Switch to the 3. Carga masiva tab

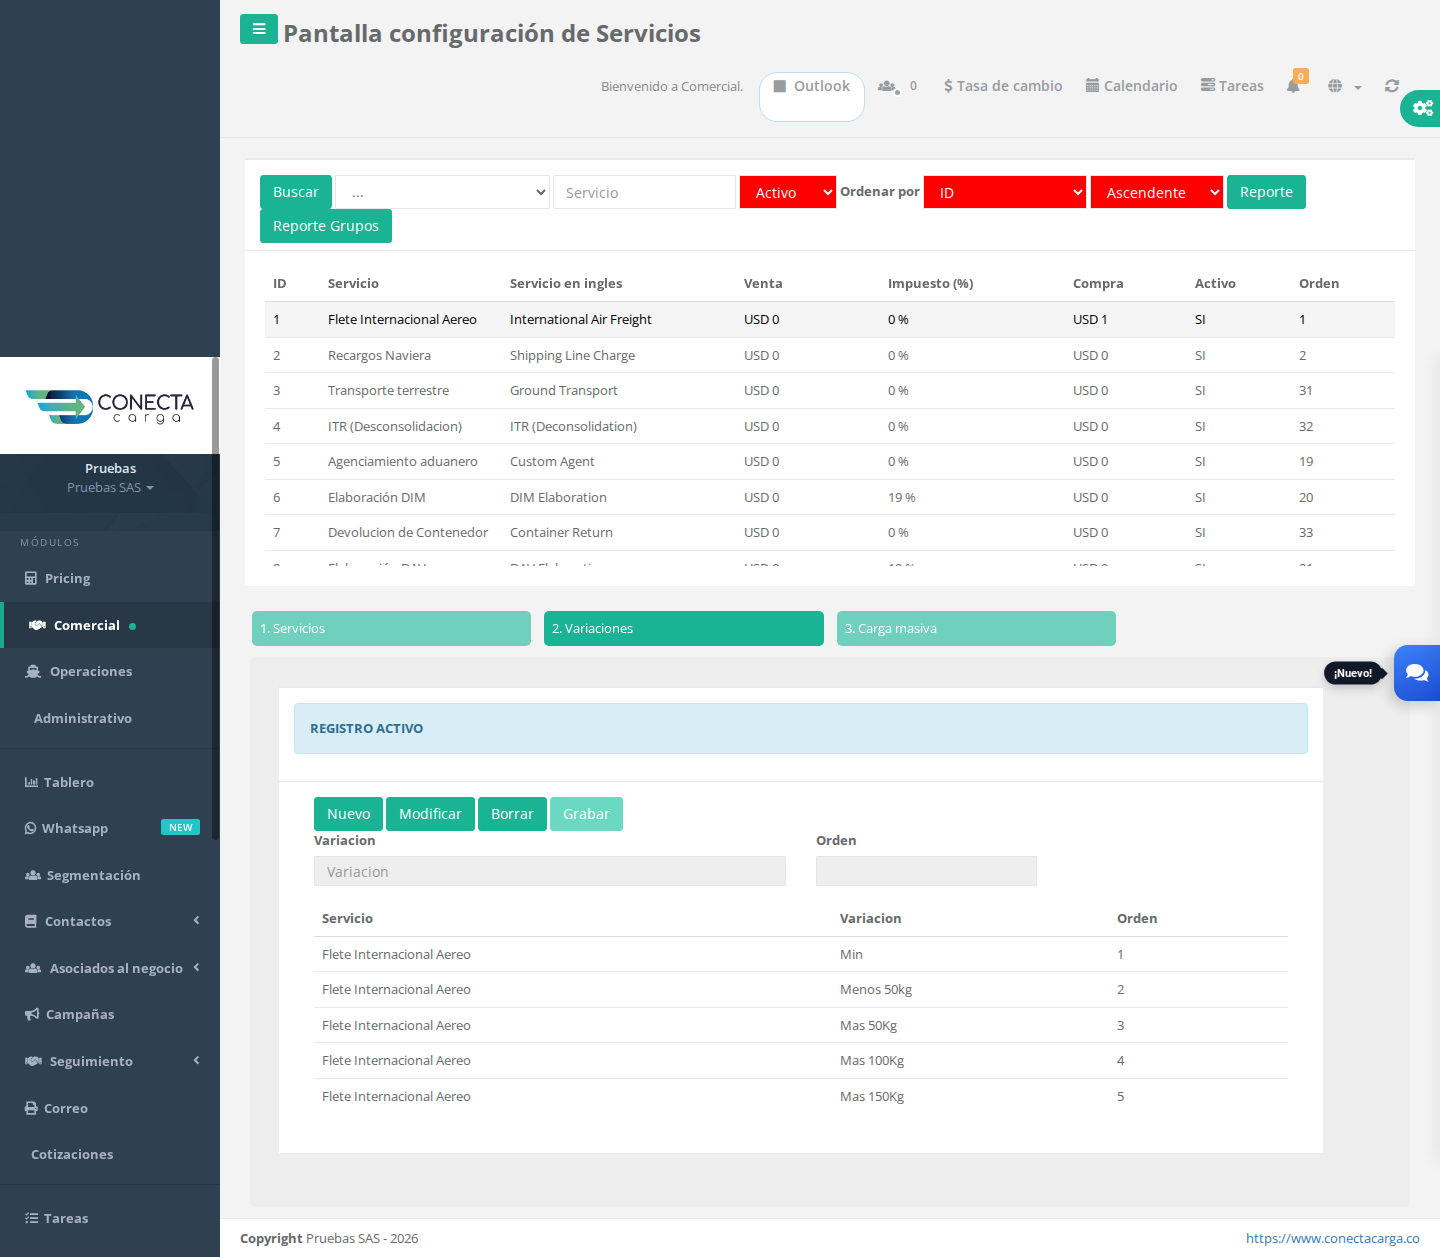click(976, 628)
